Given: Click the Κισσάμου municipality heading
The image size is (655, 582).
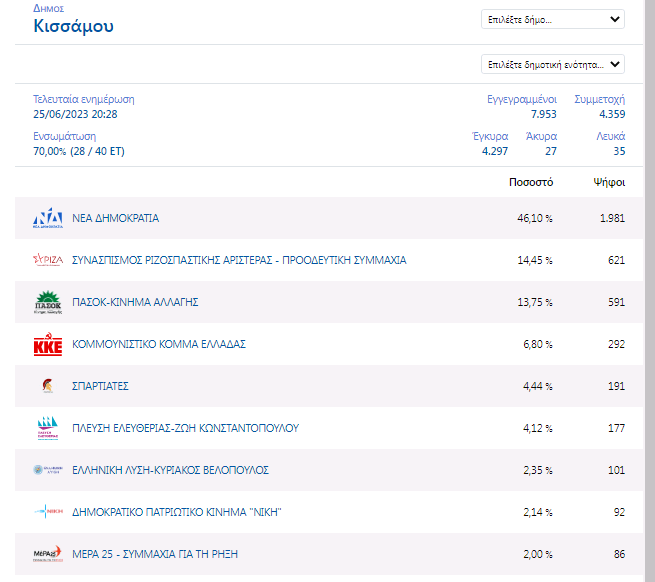Looking at the screenshot, I should coord(73,26).
